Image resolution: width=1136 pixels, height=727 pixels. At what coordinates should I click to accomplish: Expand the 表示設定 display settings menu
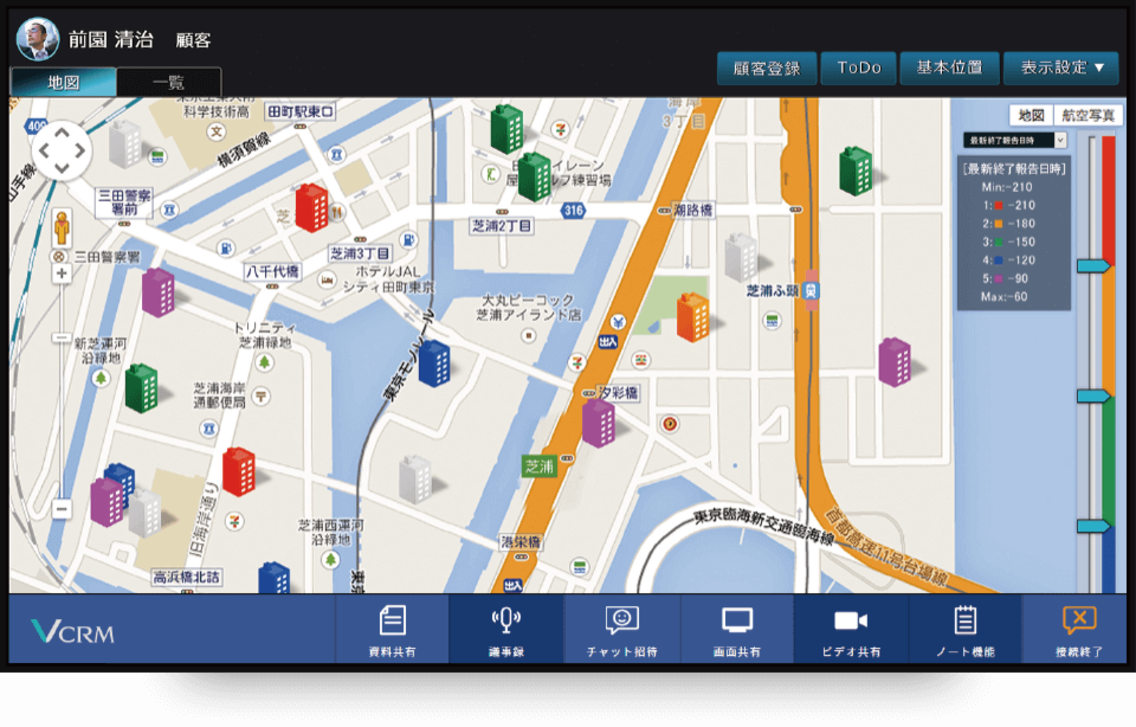[x=1062, y=68]
